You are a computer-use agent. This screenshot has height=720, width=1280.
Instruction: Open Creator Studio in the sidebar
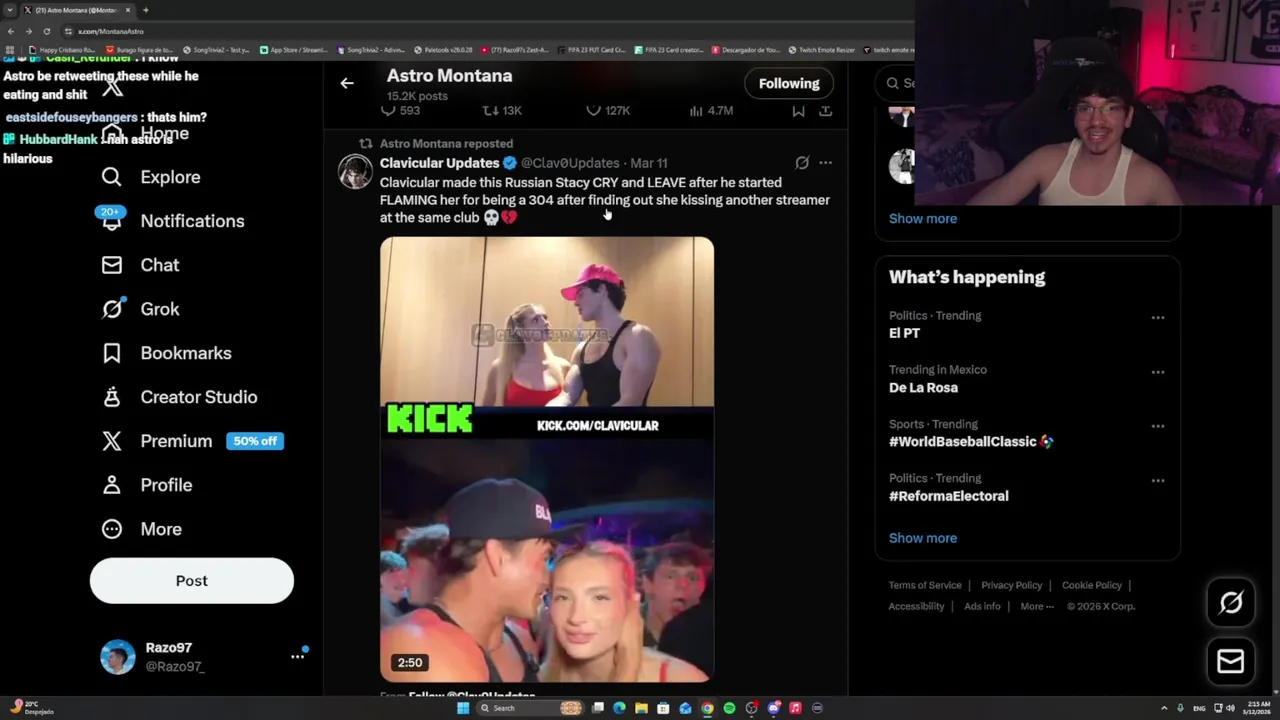pos(179,397)
